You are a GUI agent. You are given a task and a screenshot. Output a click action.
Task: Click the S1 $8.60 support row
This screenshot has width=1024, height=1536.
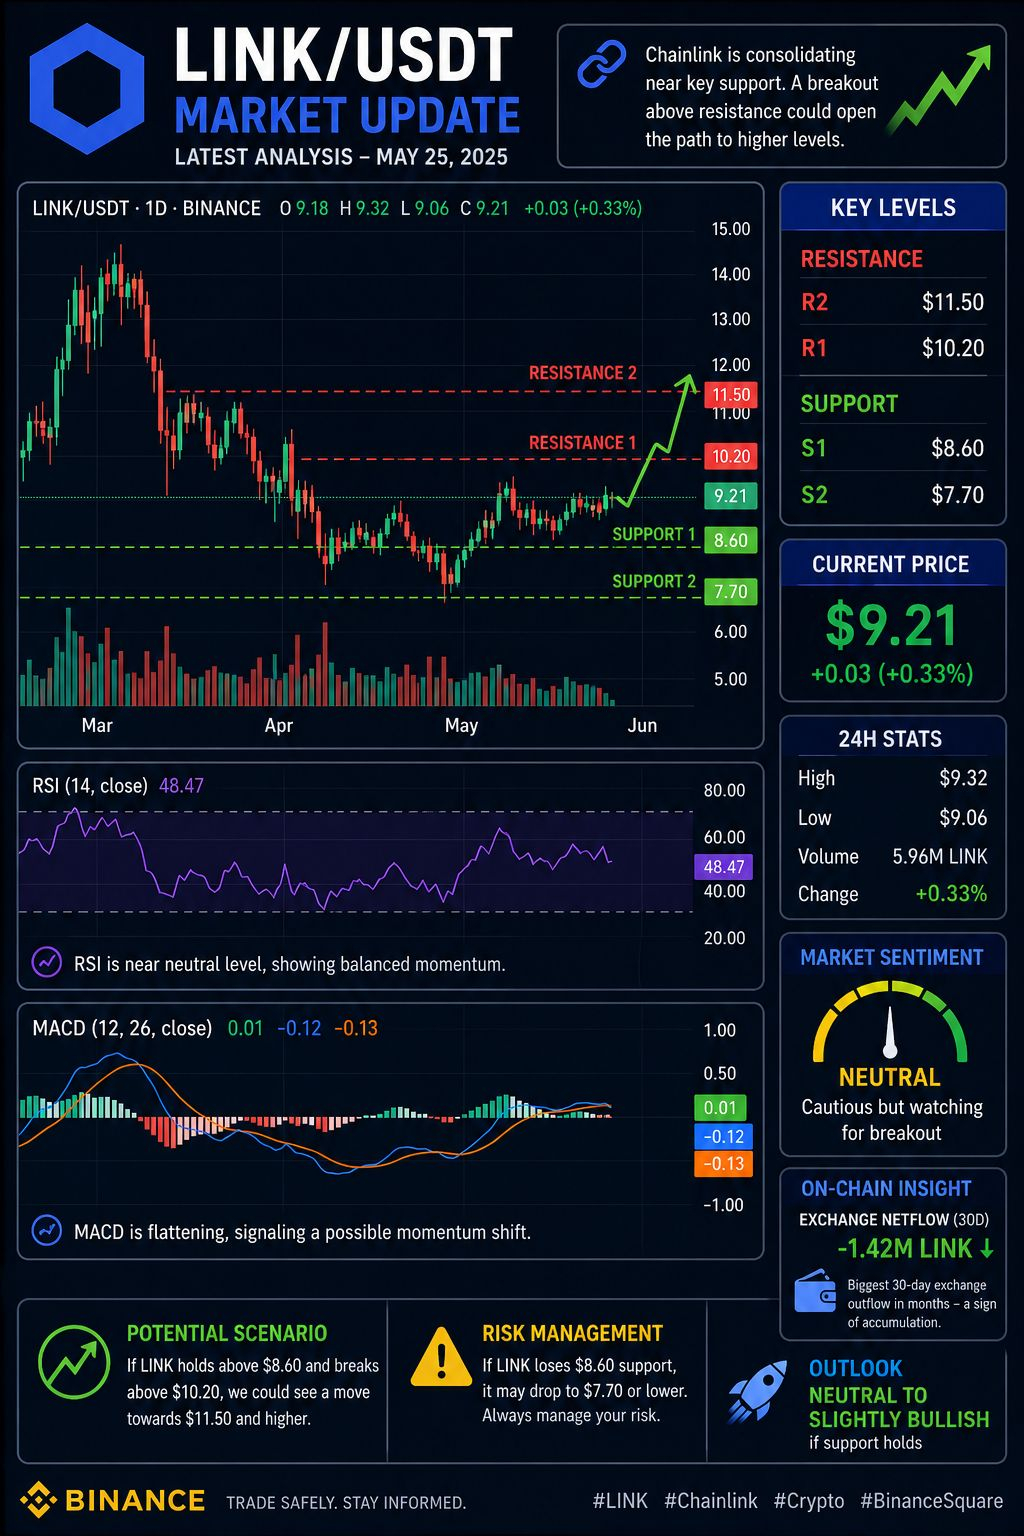893,448
